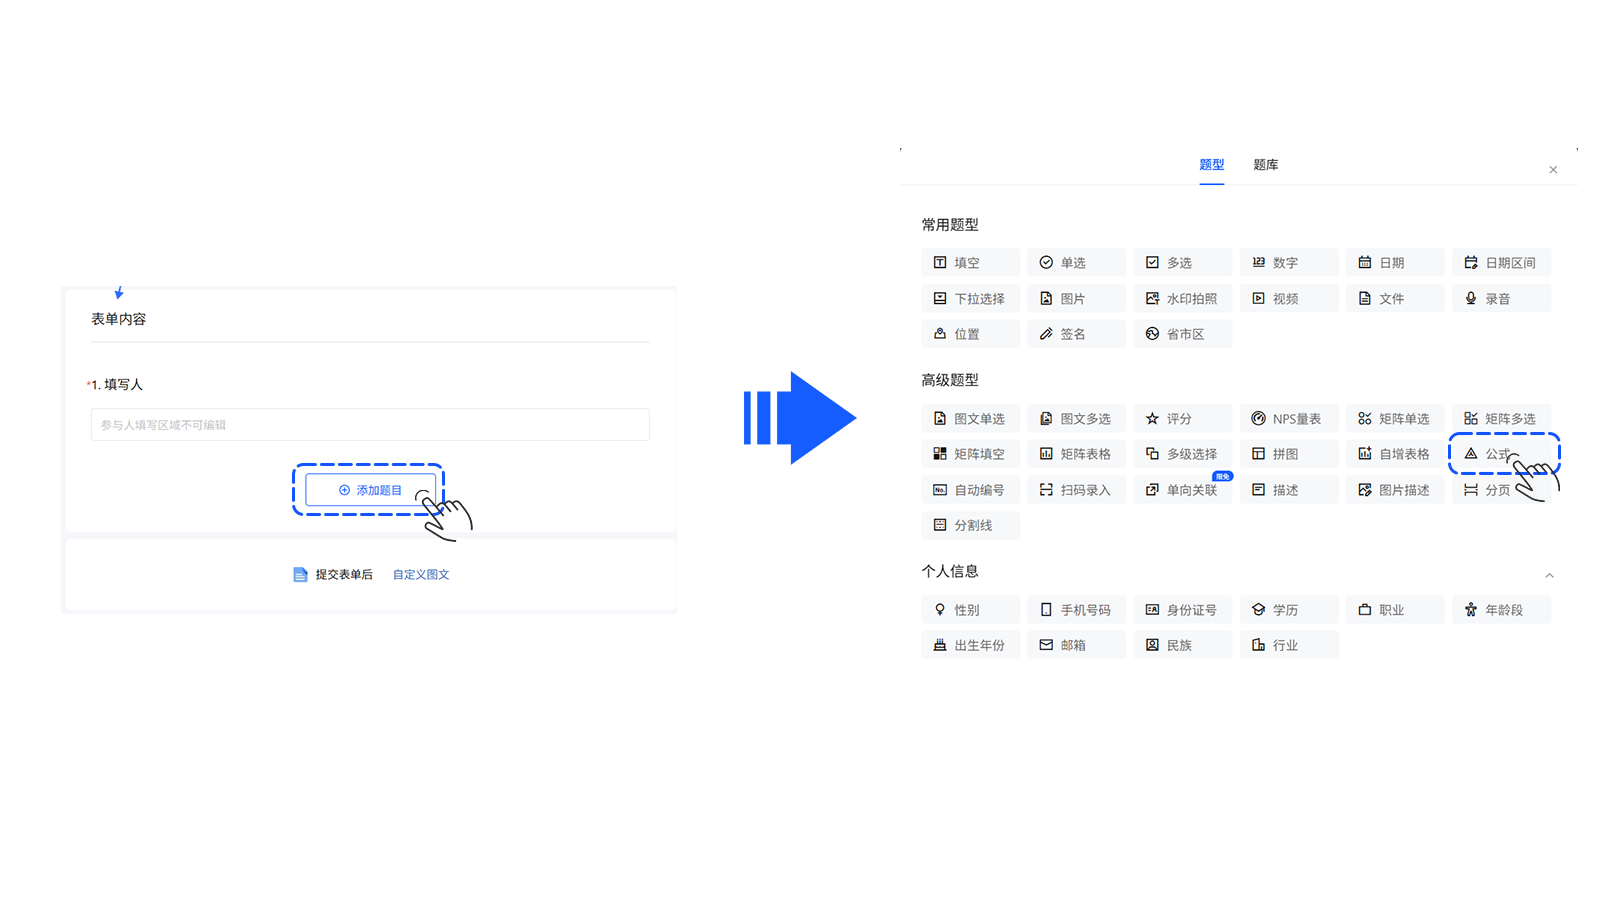Add an 自动编号 auto-number field
This screenshot has height=900, width=1600.
pyautogui.click(x=970, y=489)
